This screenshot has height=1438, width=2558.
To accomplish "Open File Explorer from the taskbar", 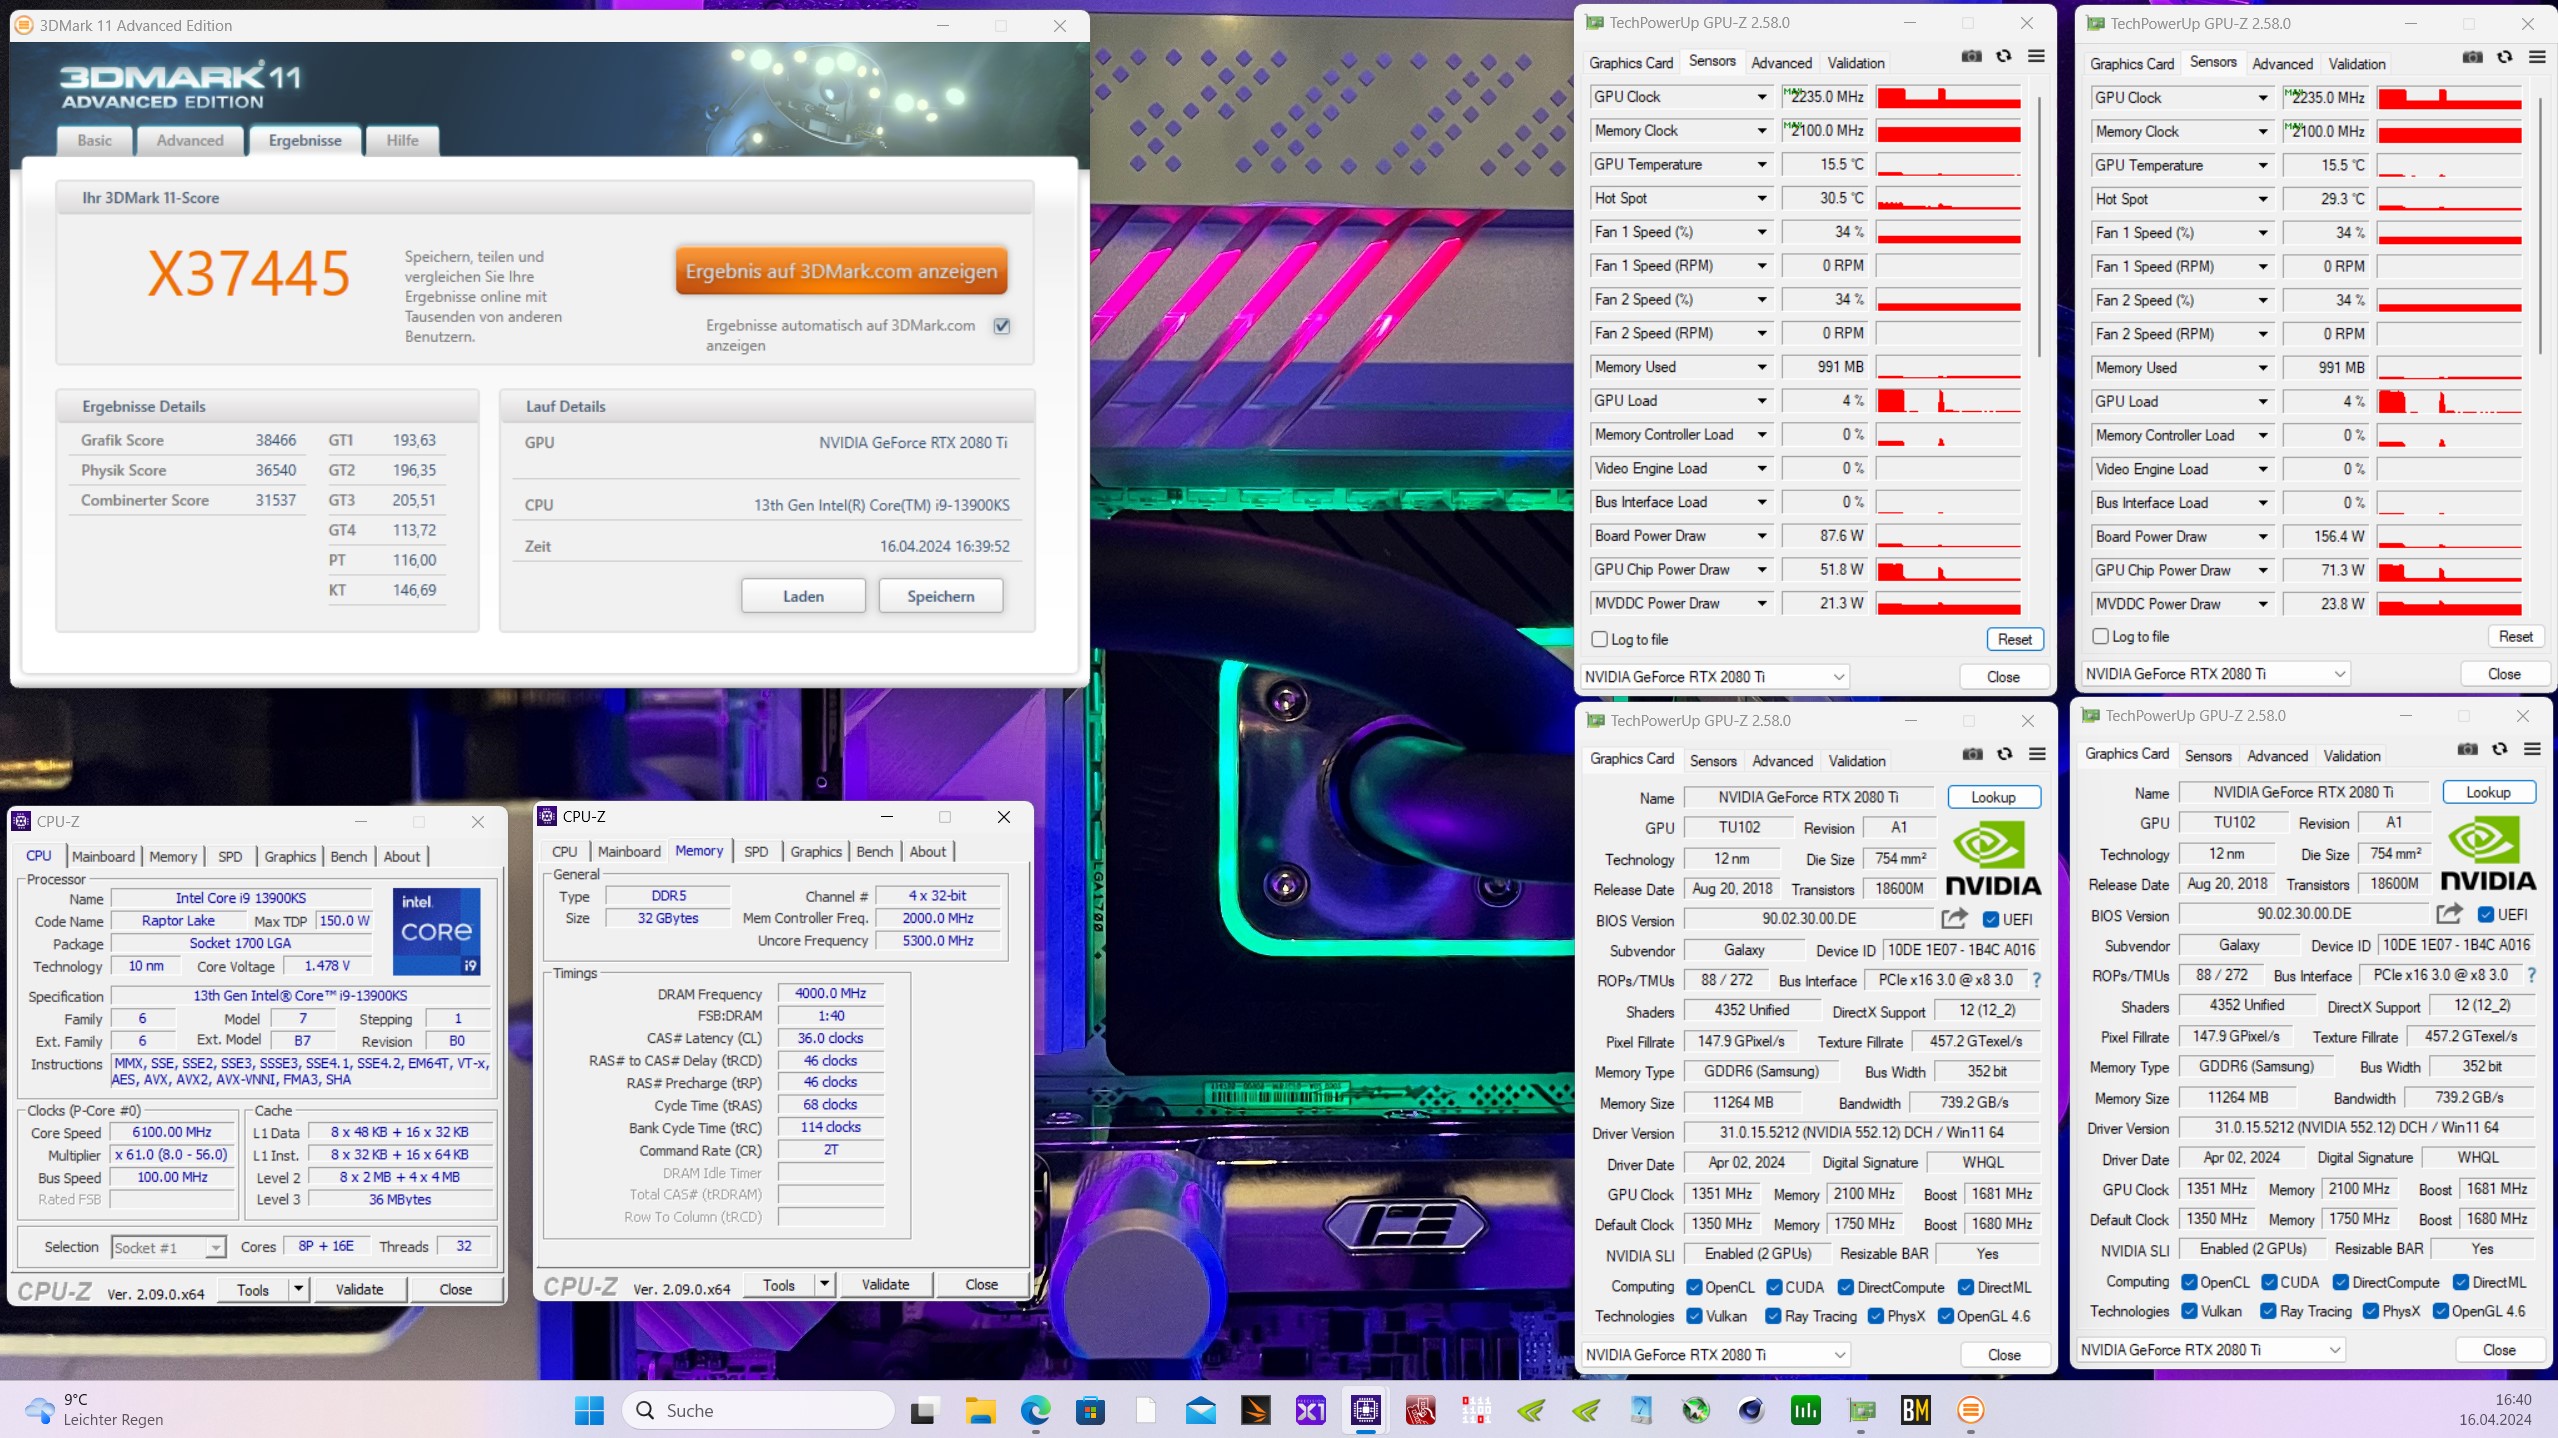I will [980, 1410].
